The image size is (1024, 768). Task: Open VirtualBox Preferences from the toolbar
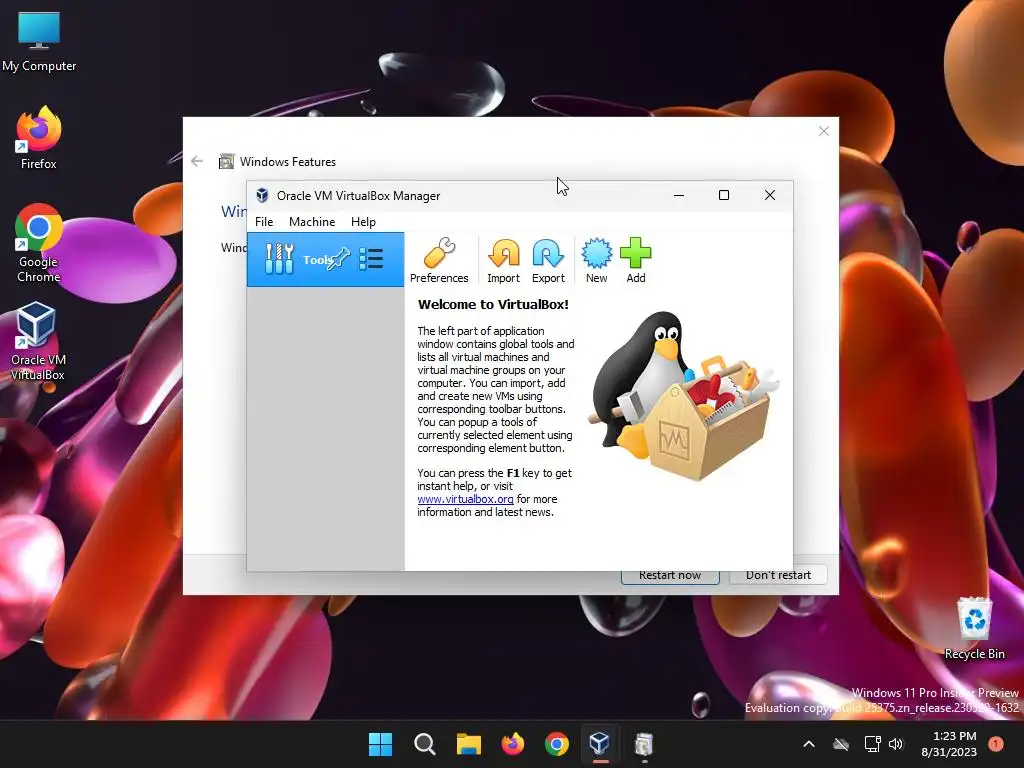point(439,260)
